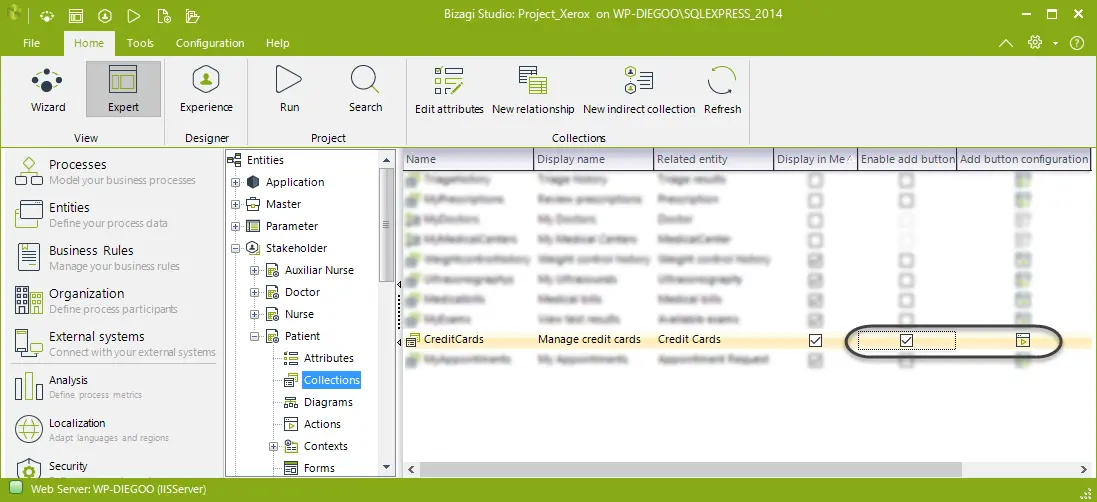The height and width of the screenshot is (502, 1097).
Task: Select Actions under Patient
Action: coord(322,424)
